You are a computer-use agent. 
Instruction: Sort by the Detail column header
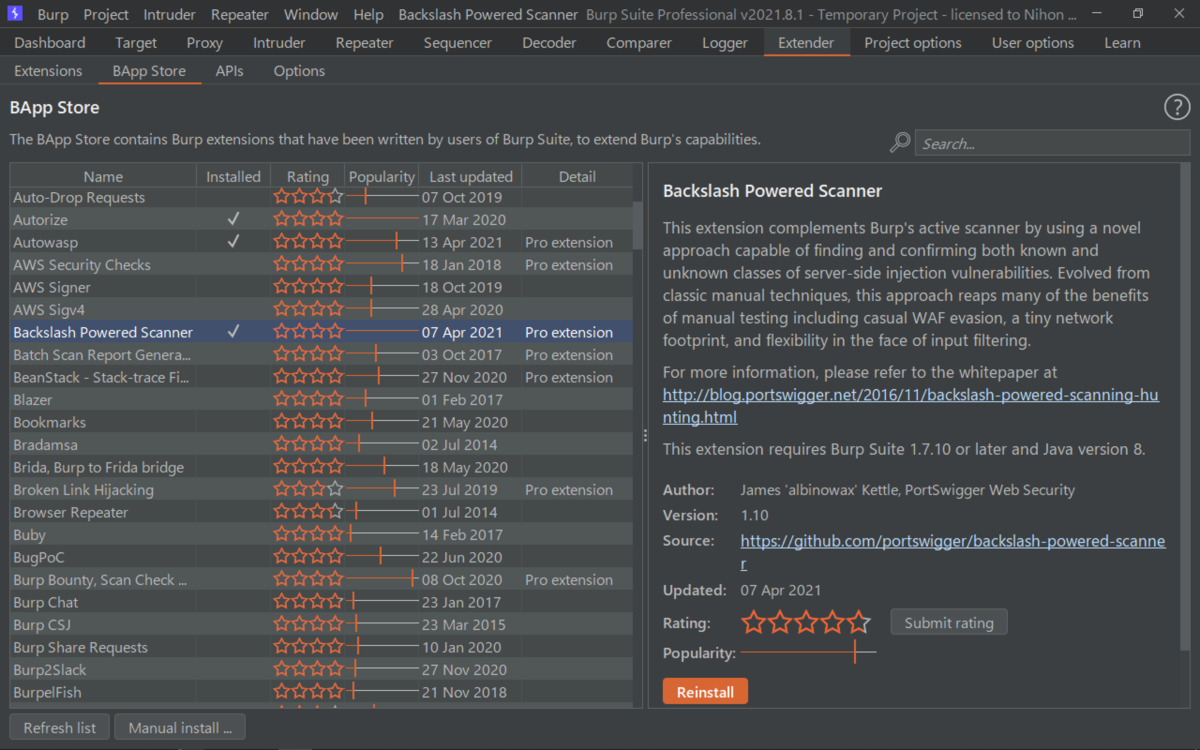(x=577, y=176)
